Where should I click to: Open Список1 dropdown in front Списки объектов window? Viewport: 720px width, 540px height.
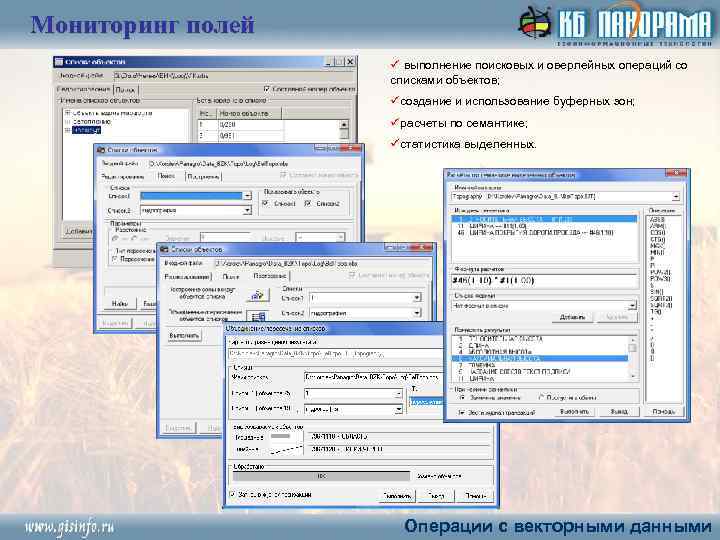point(416,298)
